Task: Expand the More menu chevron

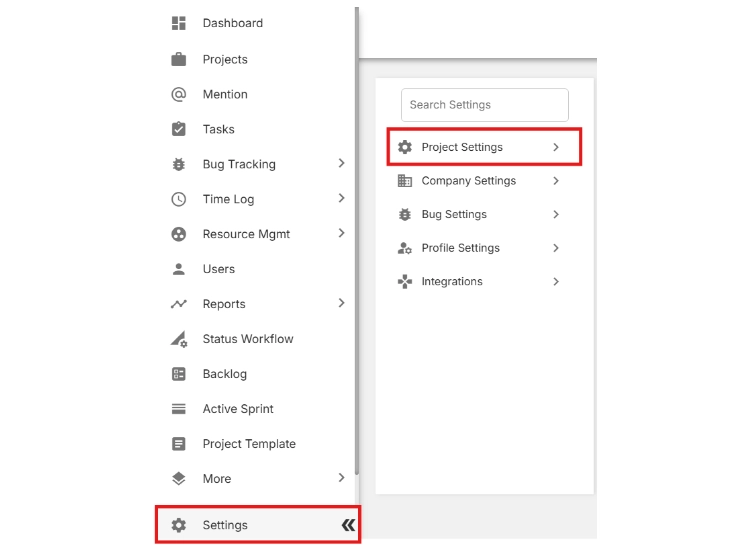Action: pyautogui.click(x=341, y=478)
